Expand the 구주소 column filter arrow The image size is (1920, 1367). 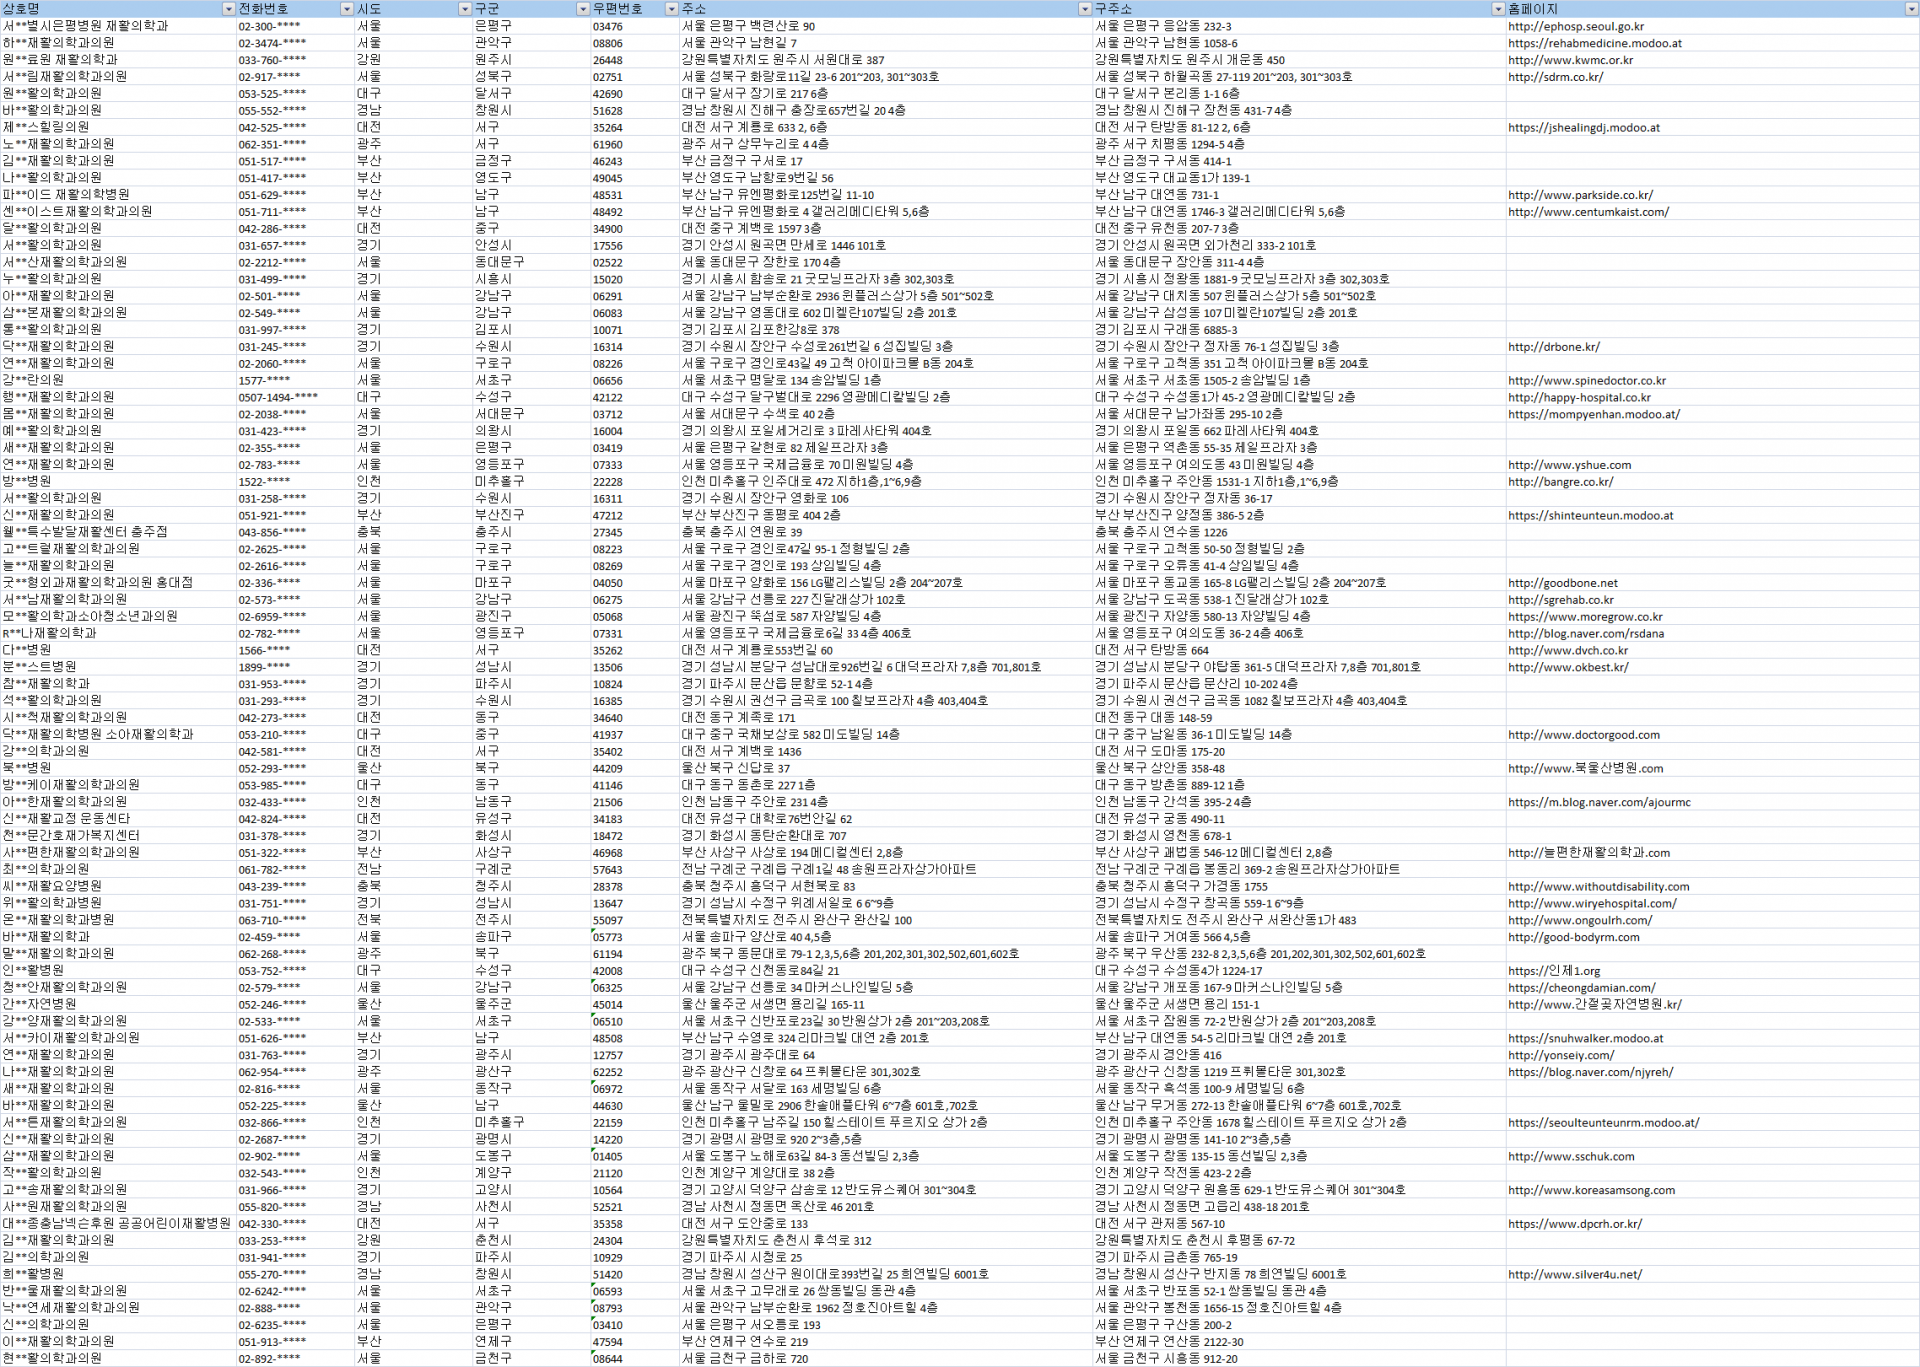point(1497,9)
